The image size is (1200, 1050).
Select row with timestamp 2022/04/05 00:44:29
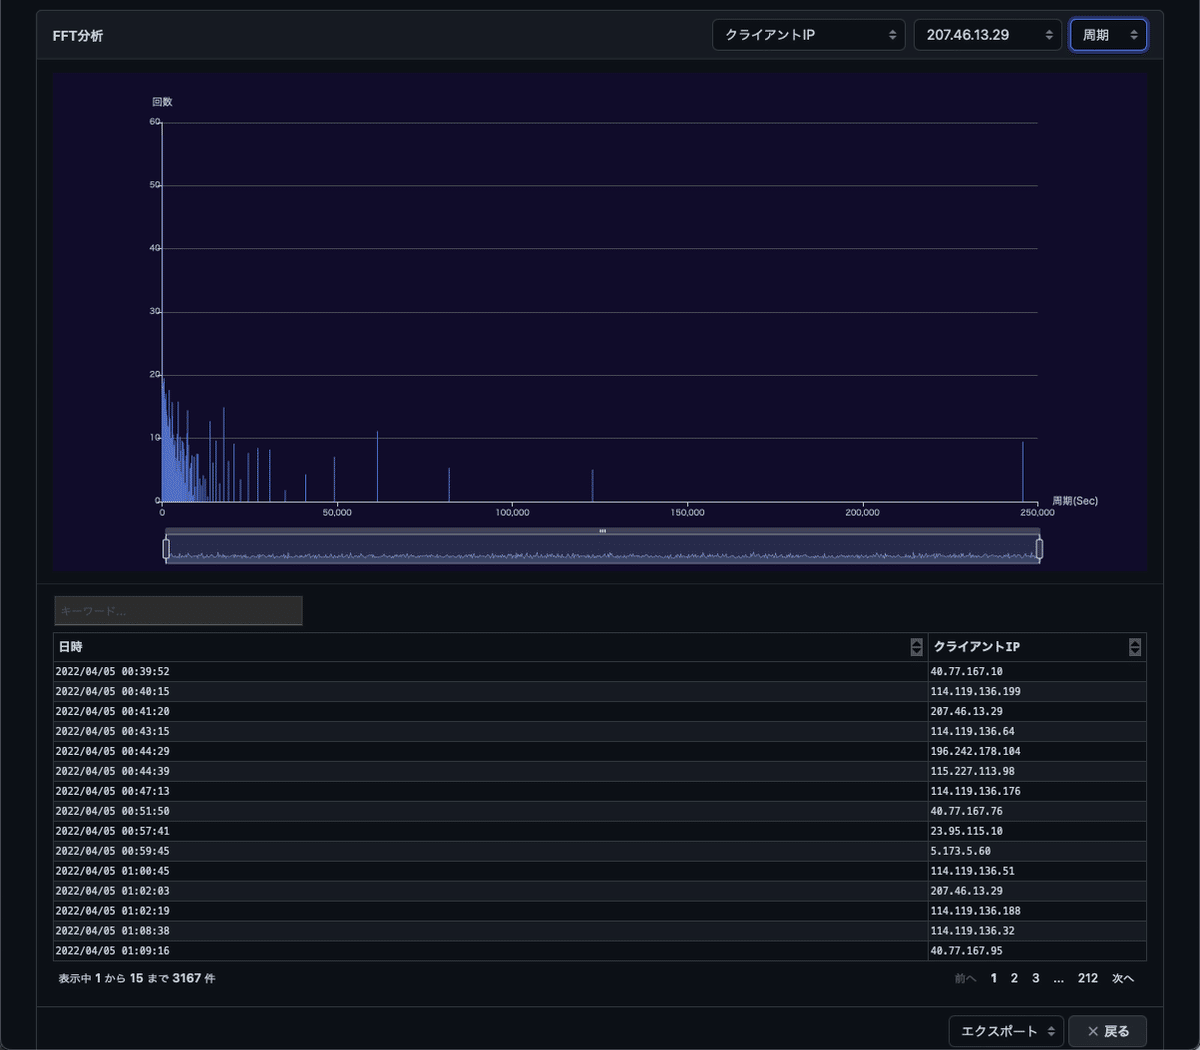[x=600, y=752]
